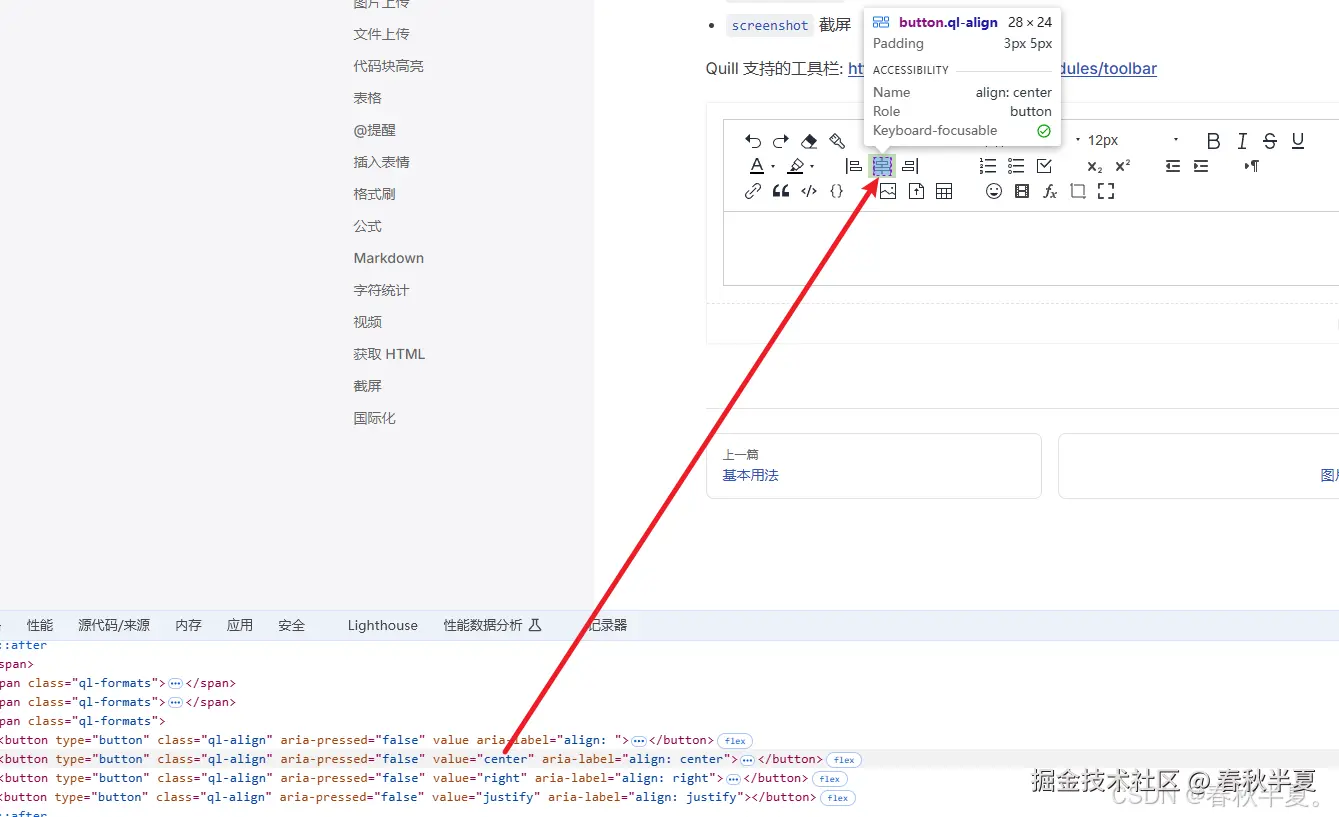Switch to the Lighthouse tab in DevTools
The image size is (1339, 817).
[382, 624]
